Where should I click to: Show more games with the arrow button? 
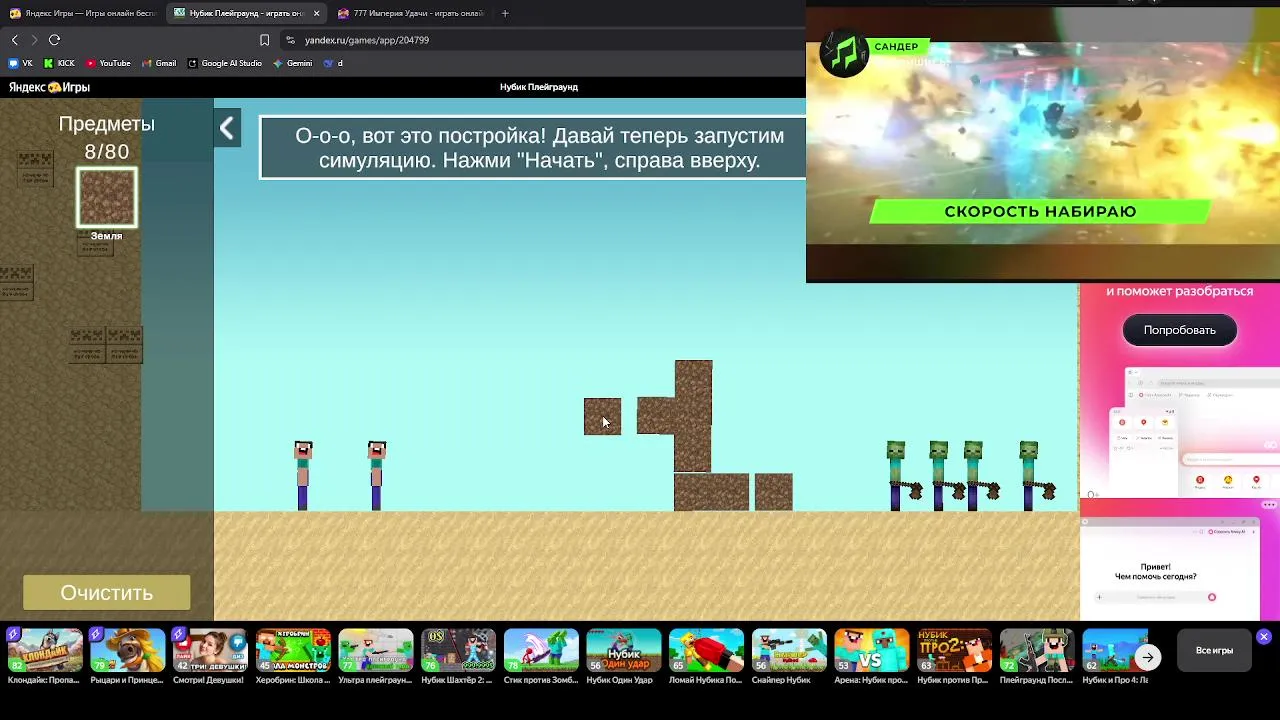coord(1148,657)
